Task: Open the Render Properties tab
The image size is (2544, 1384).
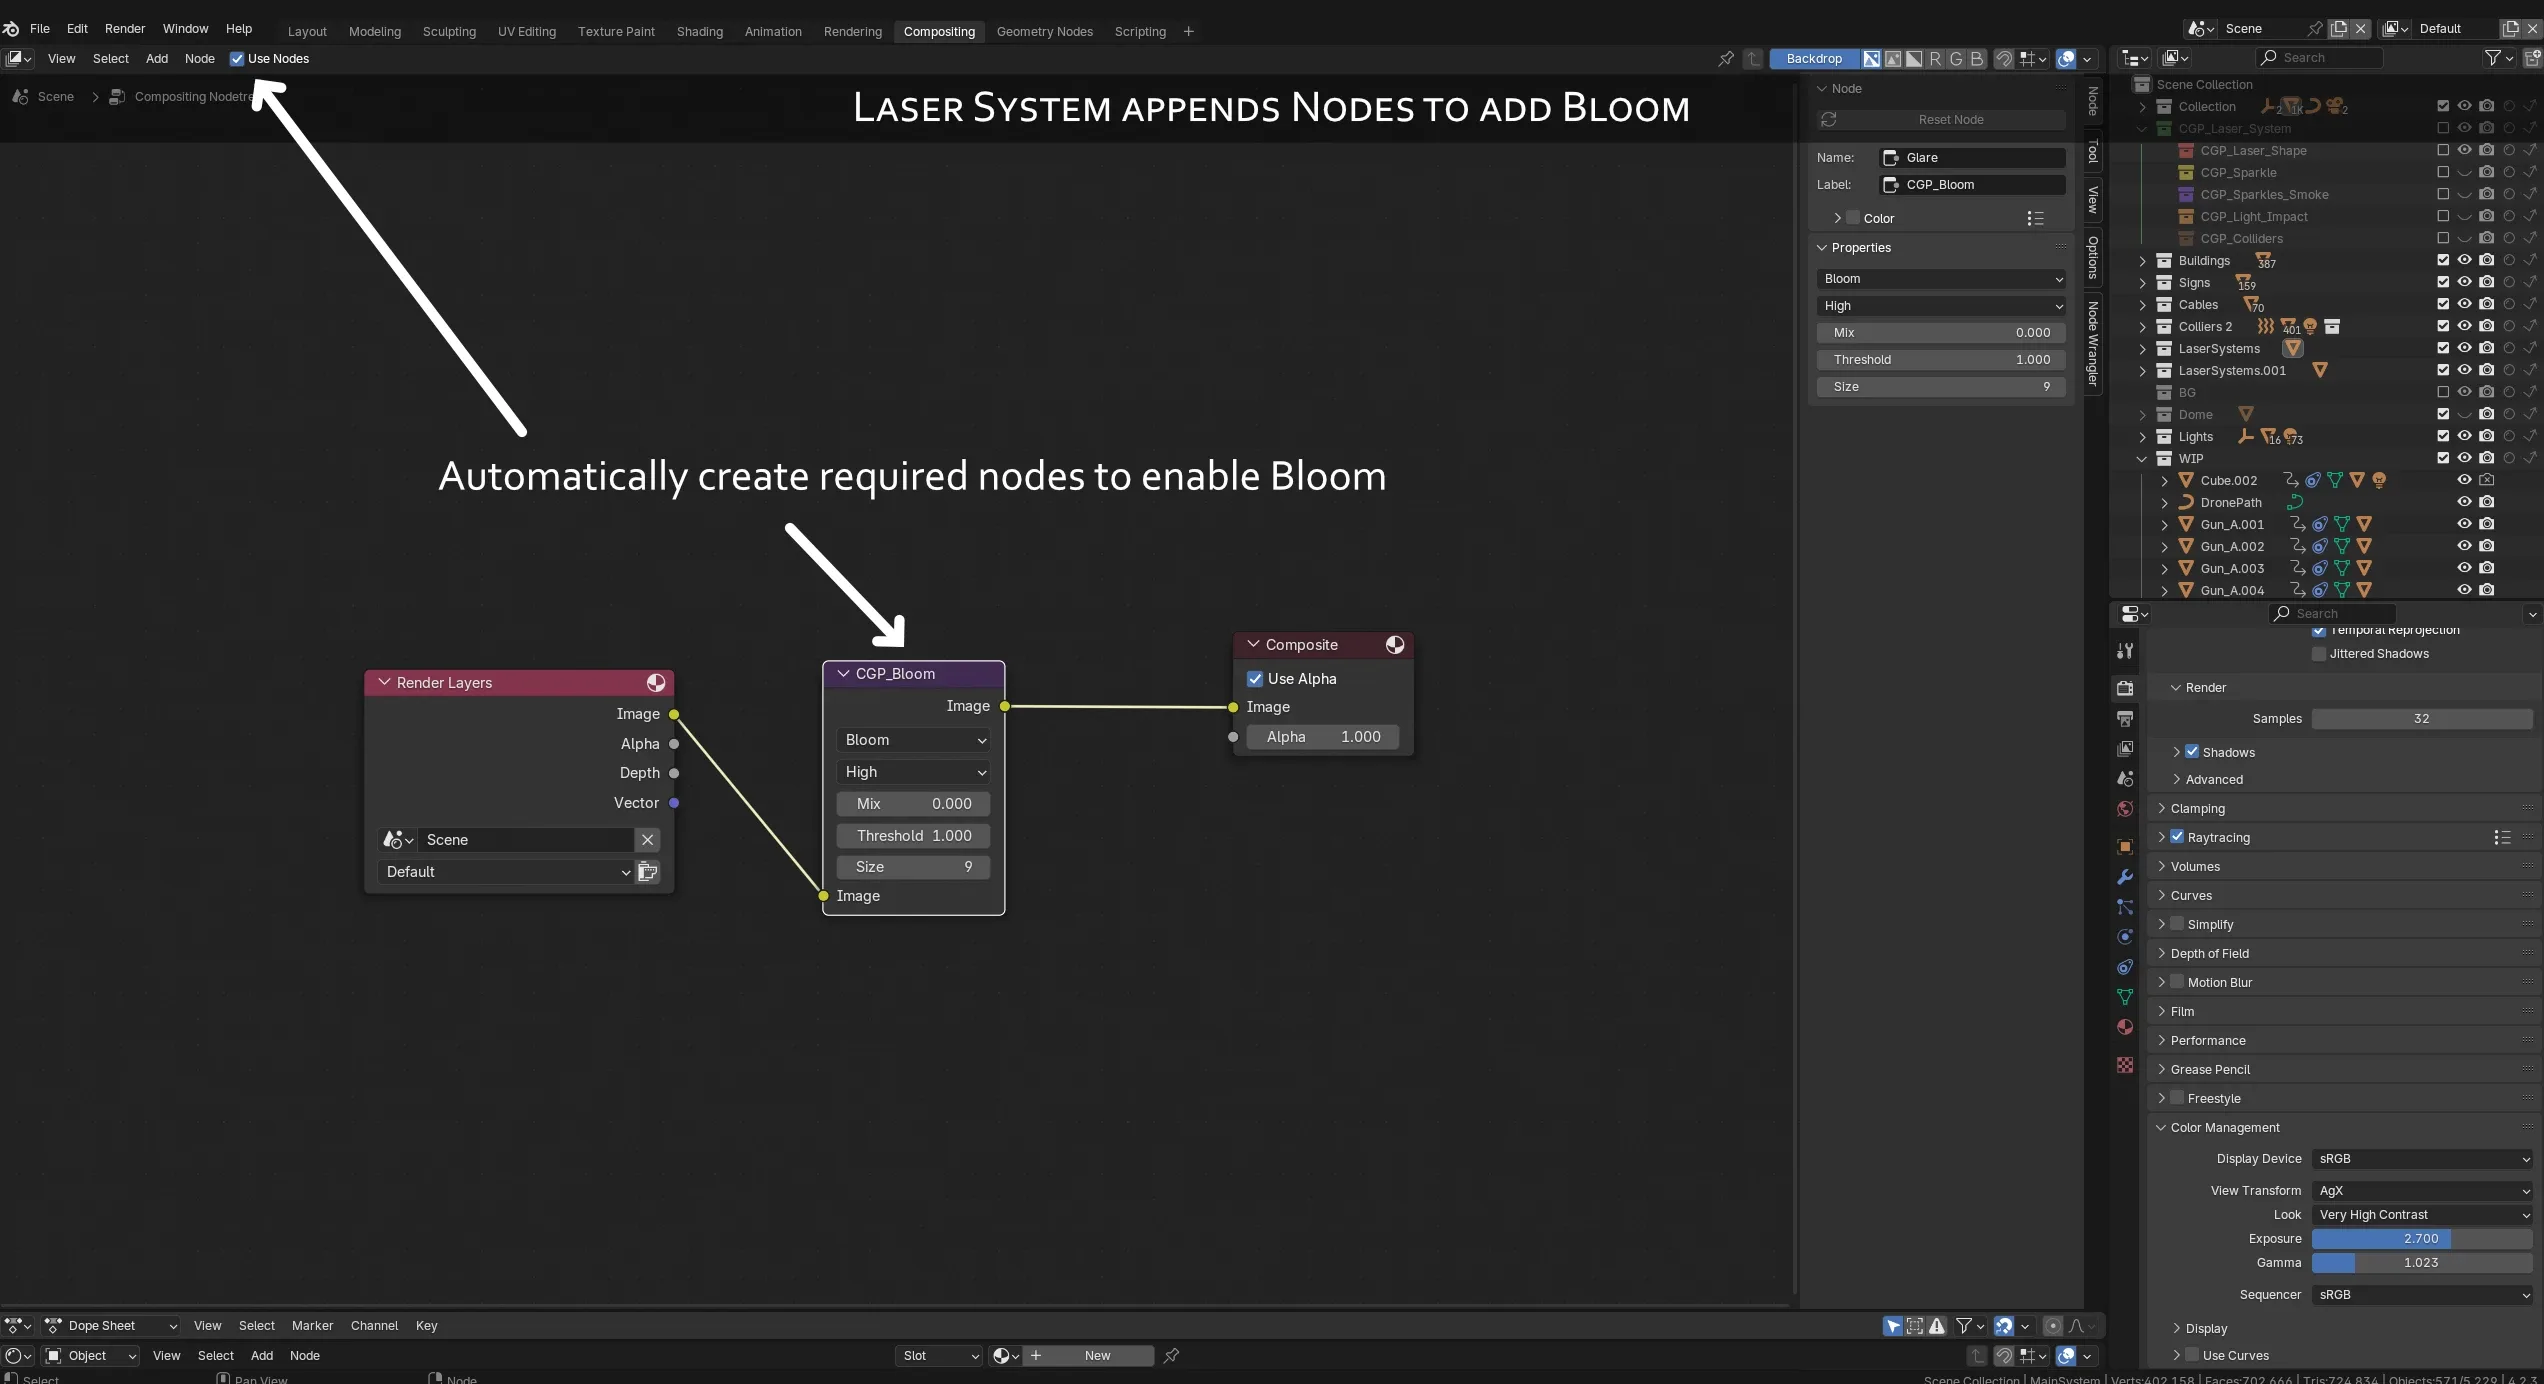Action: tap(2124, 688)
